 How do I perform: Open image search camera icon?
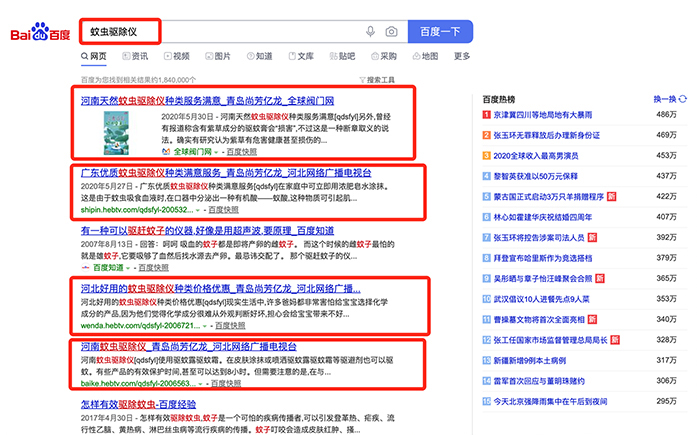[391, 32]
